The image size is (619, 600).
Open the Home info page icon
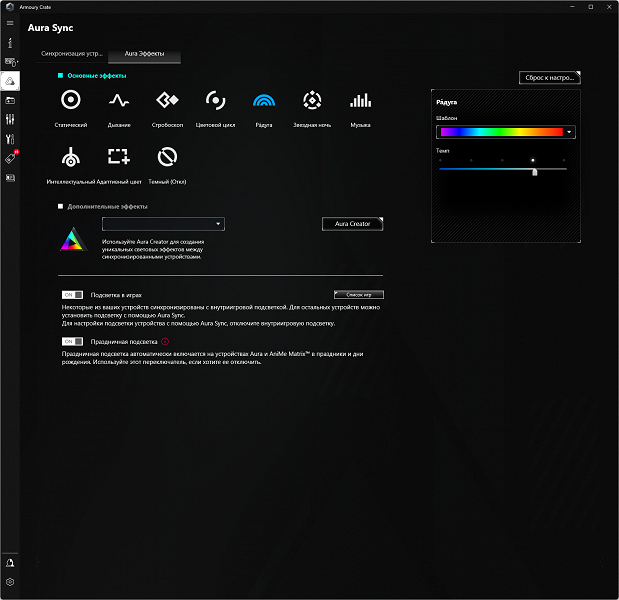(x=10, y=43)
